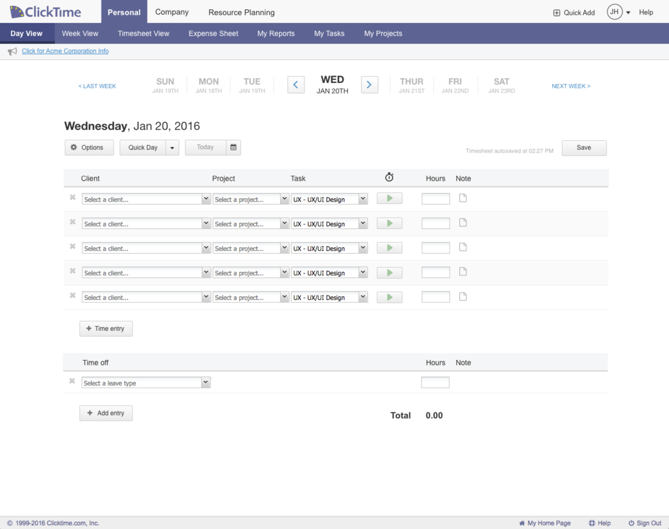The height and width of the screenshot is (529, 669).
Task: Click the ClickTime logo
Action: coord(45,12)
